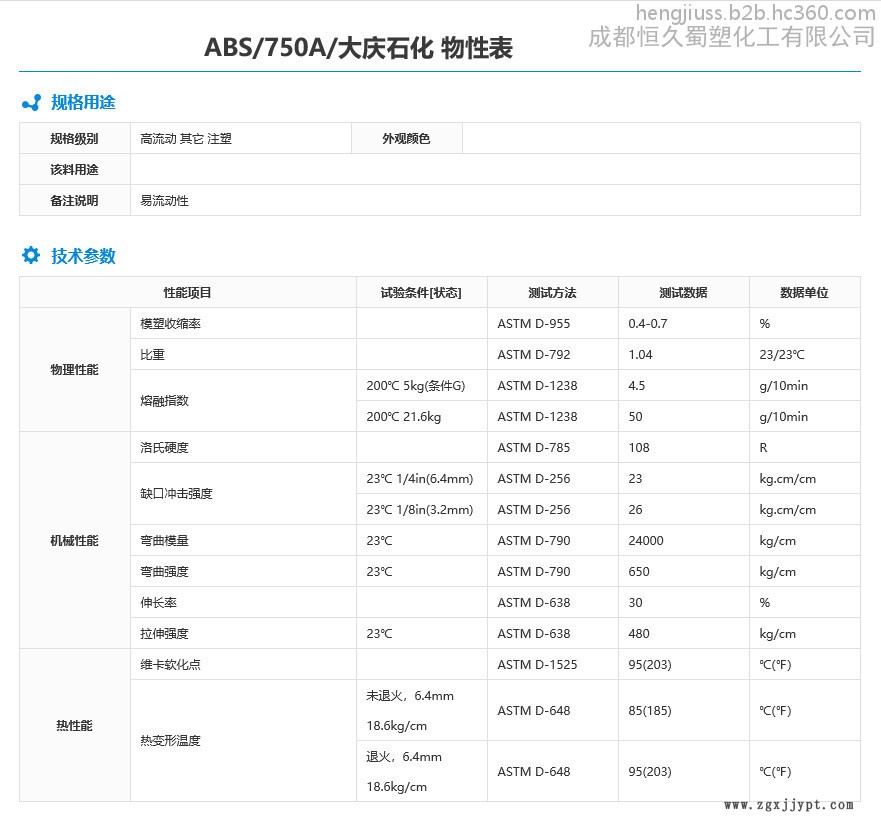The height and width of the screenshot is (827, 881).
Task: Select the 规格级别 label cell
Action: coord(75,138)
